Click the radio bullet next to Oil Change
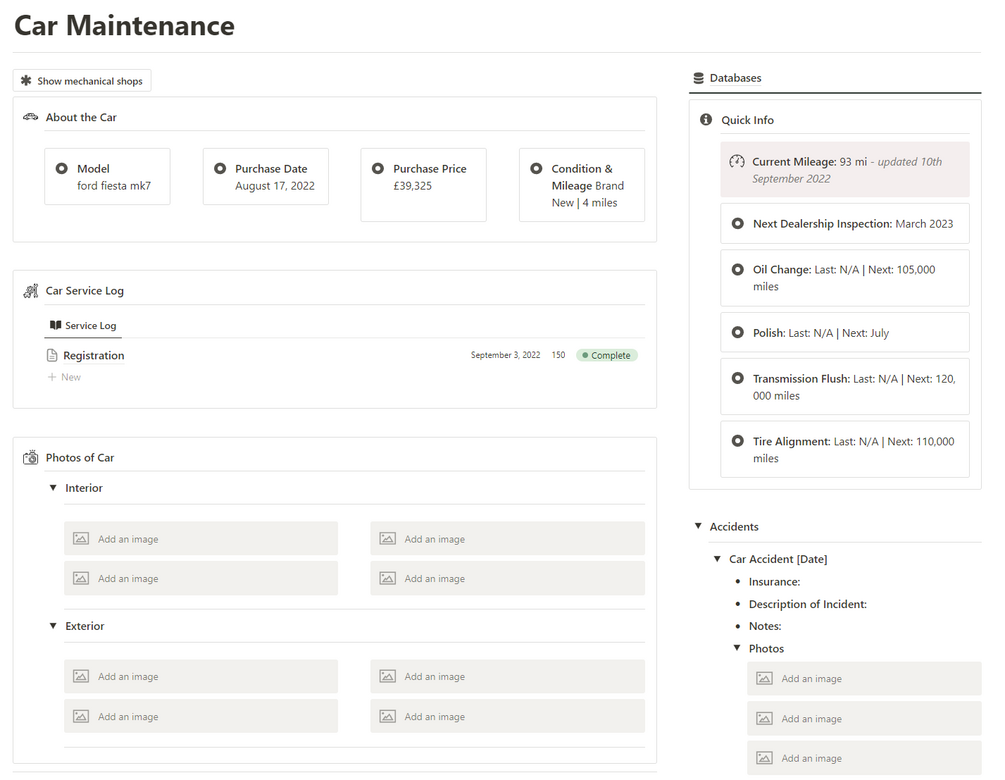 (738, 270)
